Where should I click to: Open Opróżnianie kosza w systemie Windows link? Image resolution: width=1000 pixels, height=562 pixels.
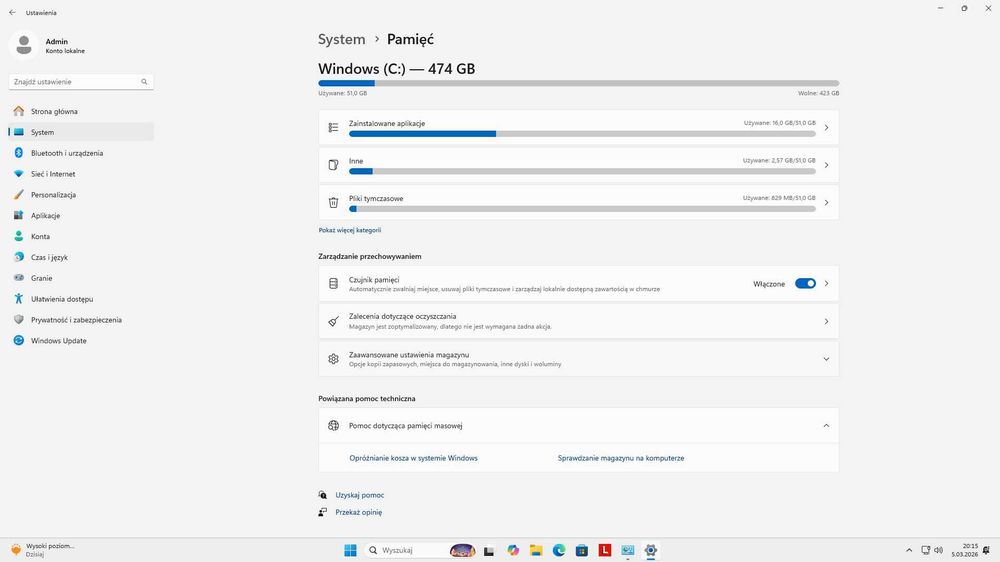tap(413, 458)
